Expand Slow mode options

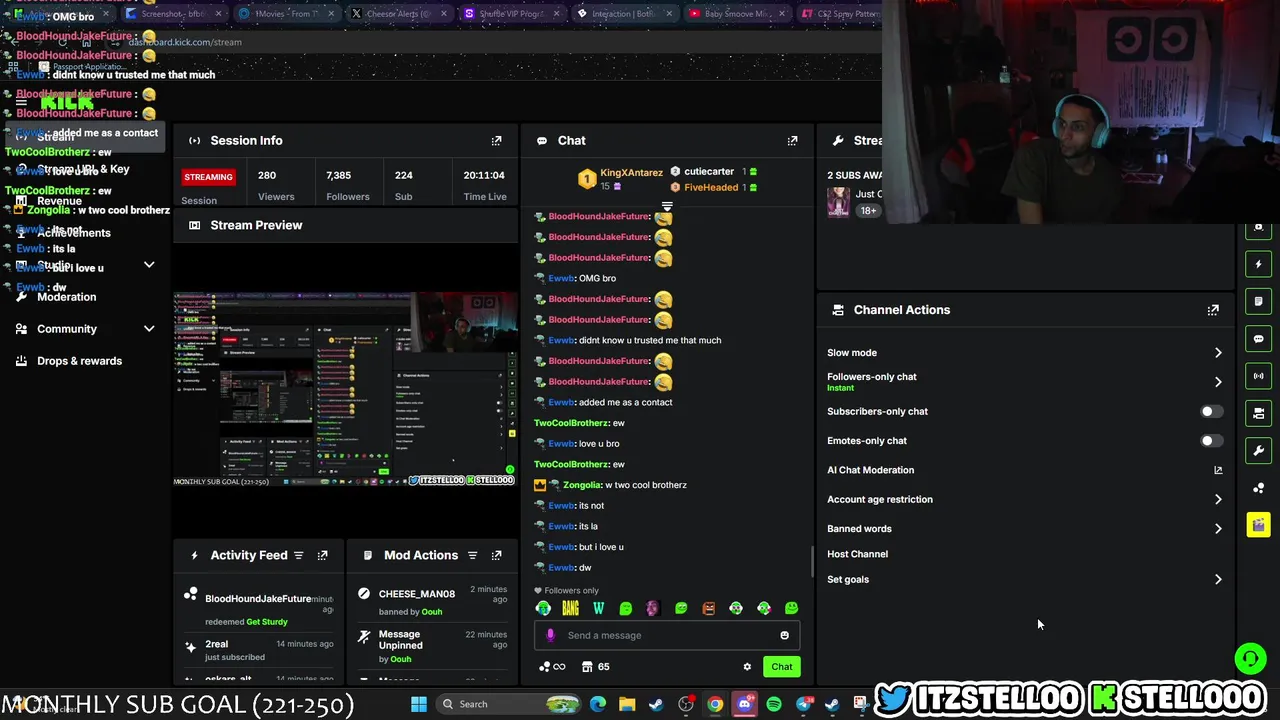[1218, 353]
